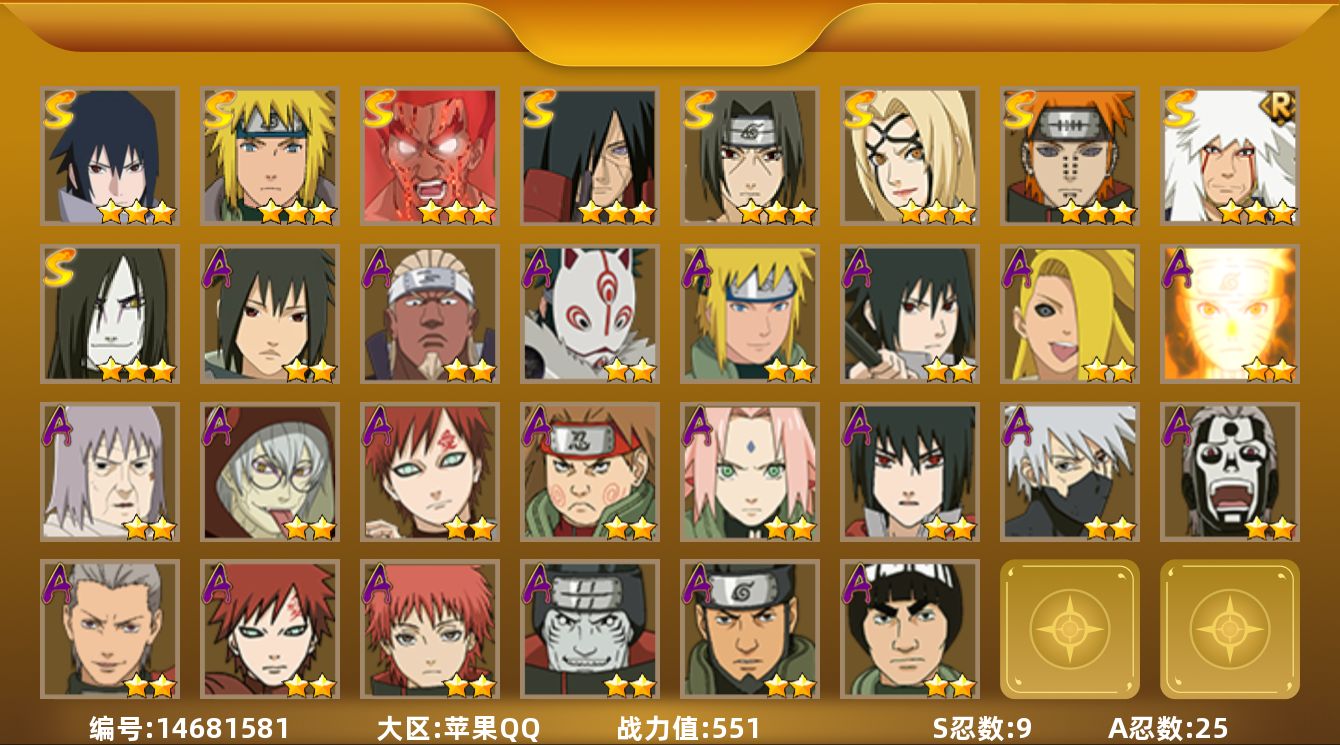
Task: Open the S-rank Madara character portrait
Action: click(589, 156)
